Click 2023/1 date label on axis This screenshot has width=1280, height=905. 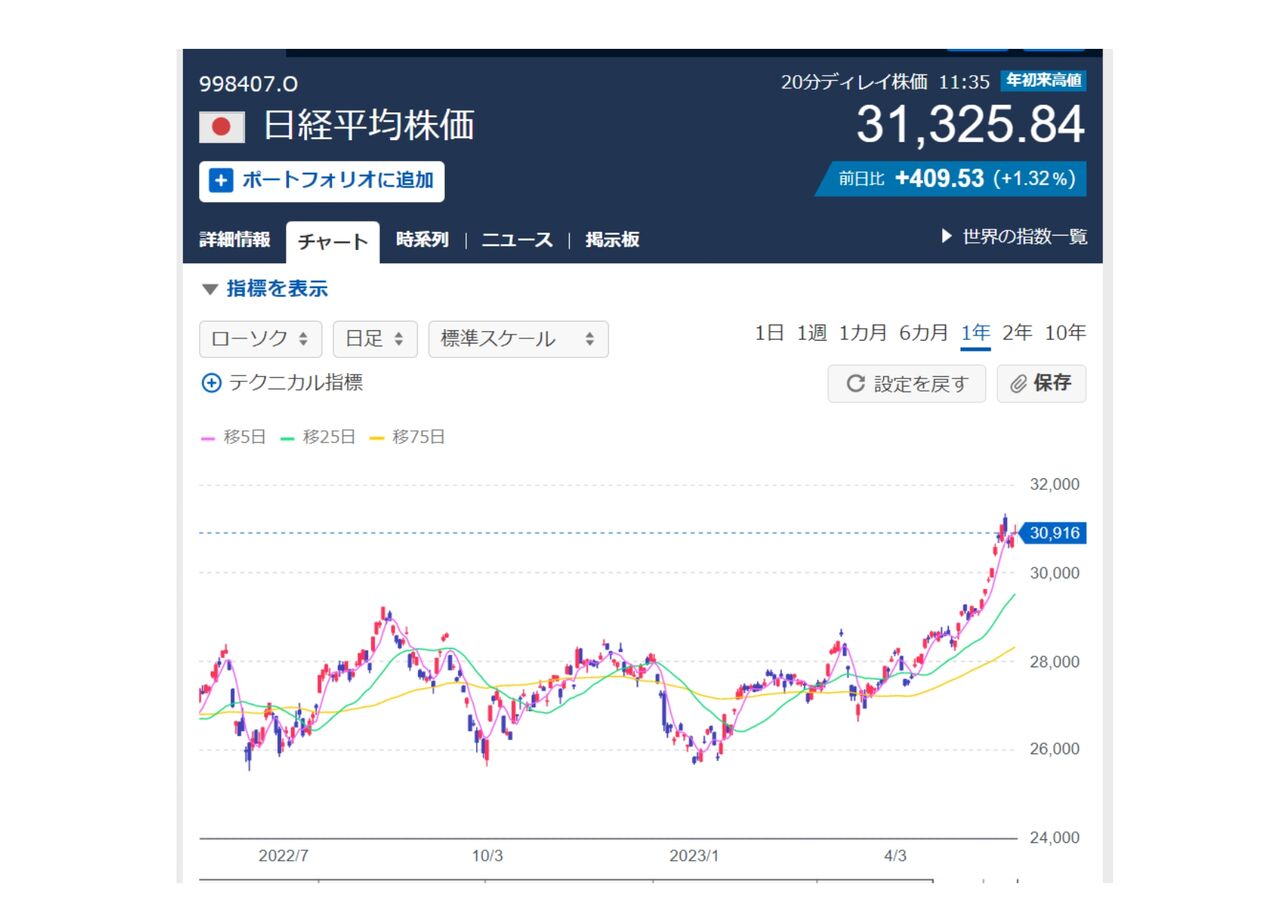tap(694, 856)
